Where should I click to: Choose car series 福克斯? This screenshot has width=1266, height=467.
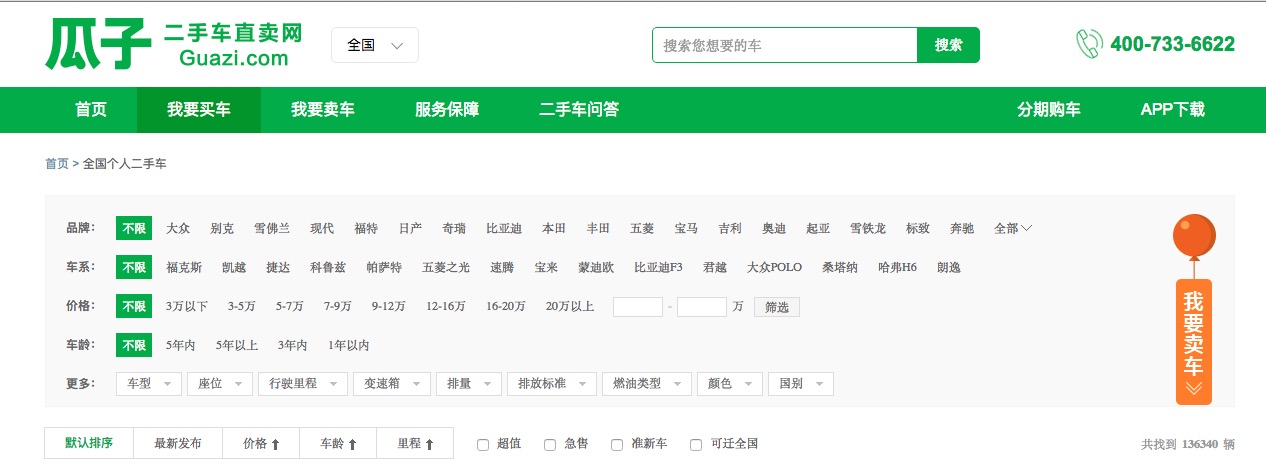184,267
